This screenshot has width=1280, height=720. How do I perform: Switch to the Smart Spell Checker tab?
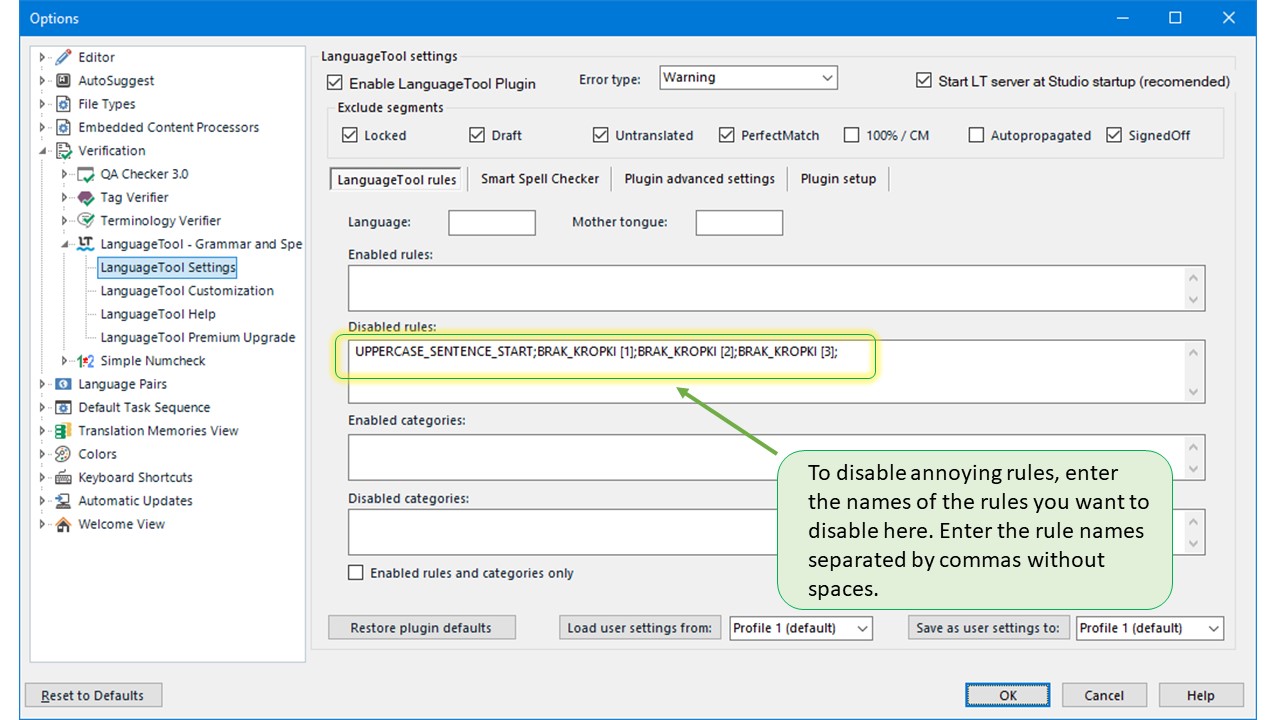(539, 179)
